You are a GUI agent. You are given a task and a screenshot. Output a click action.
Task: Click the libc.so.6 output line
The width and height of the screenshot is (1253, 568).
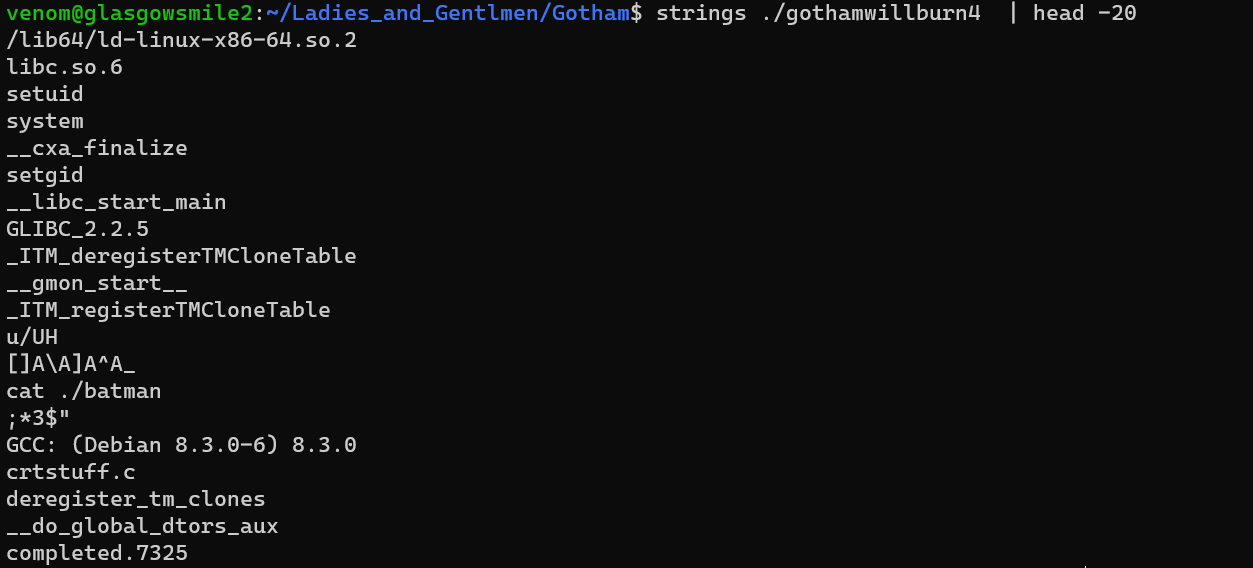tap(64, 67)
